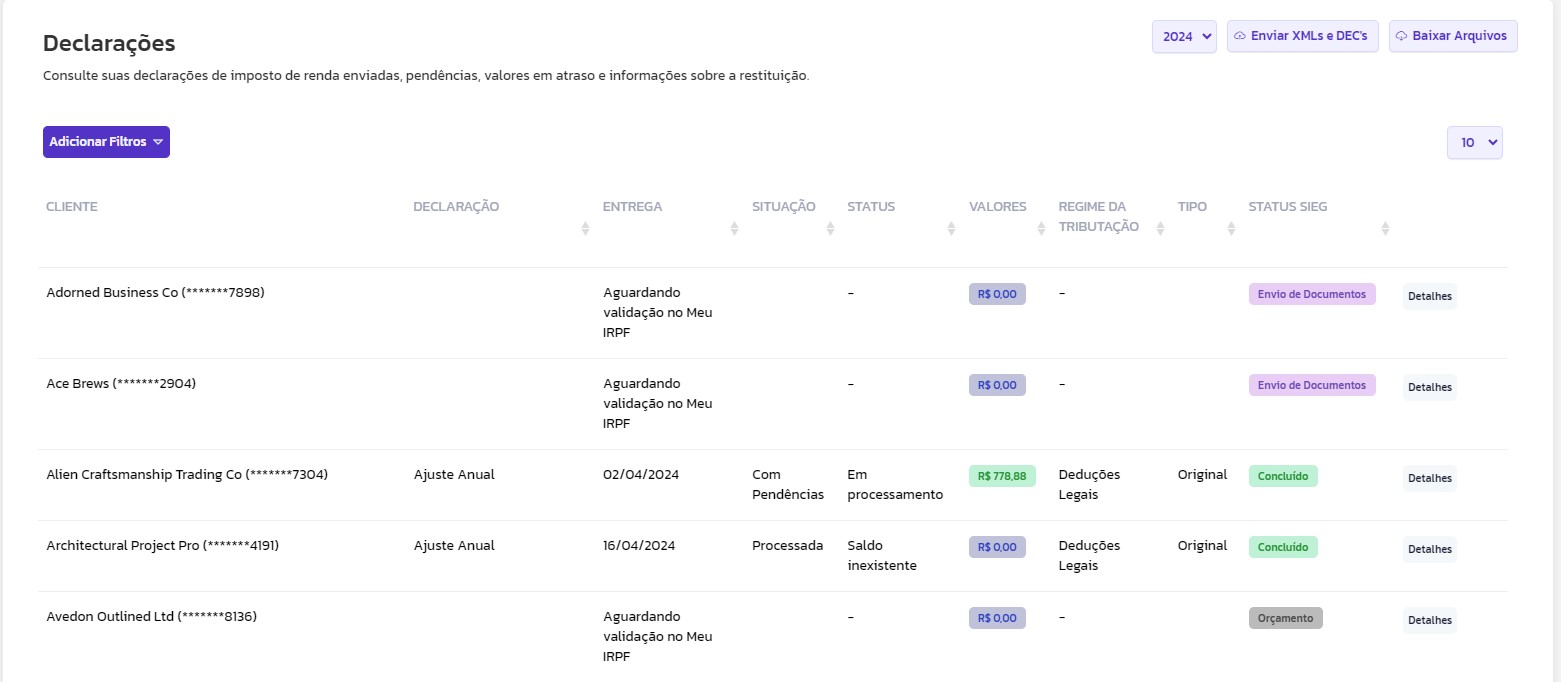
Task: Click delivery date 16/04/2024
Action: pos(639,546)
